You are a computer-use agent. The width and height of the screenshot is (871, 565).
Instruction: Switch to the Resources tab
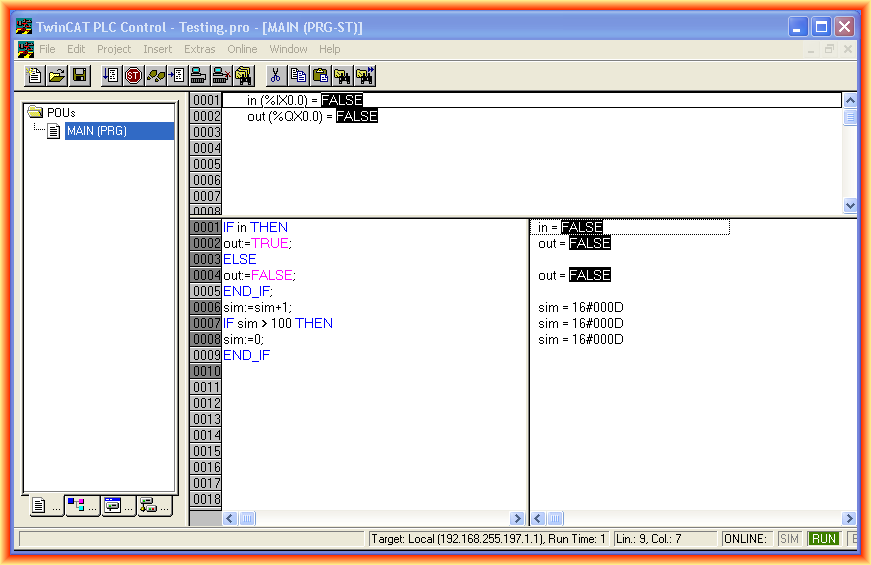point(153,506)
